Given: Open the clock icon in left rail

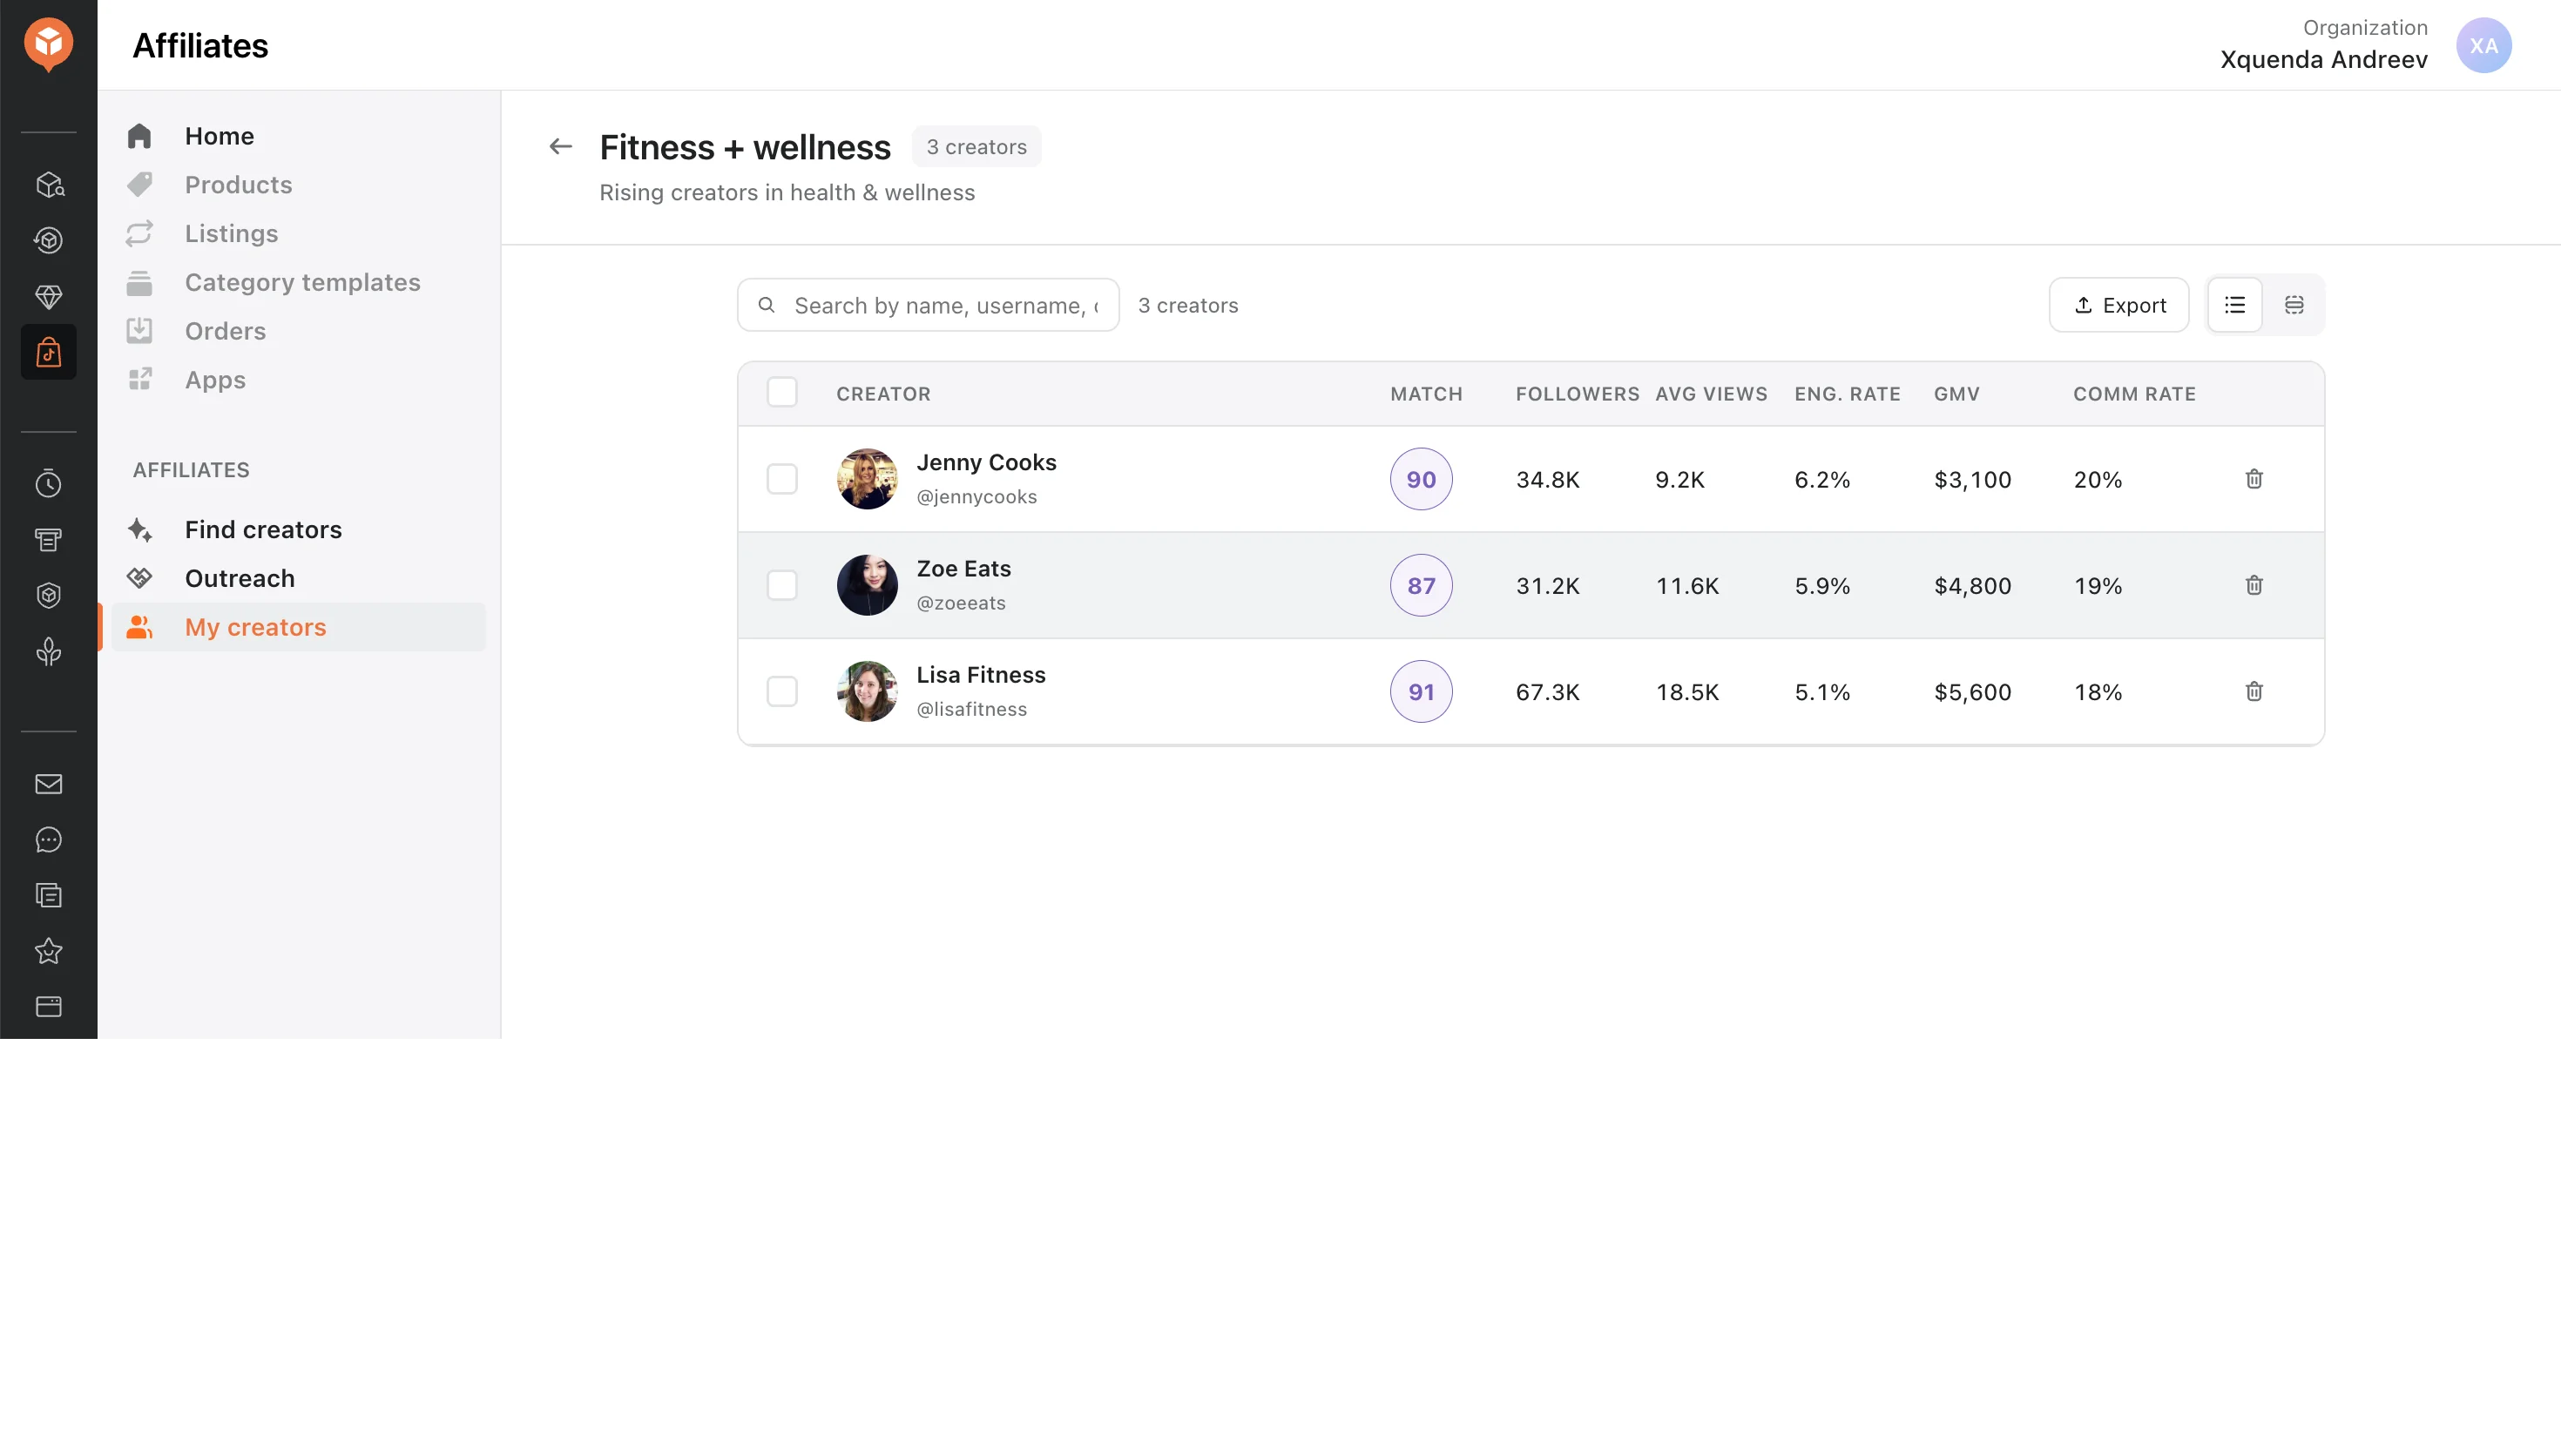Looking at the screenshot, I should [48, 484].
